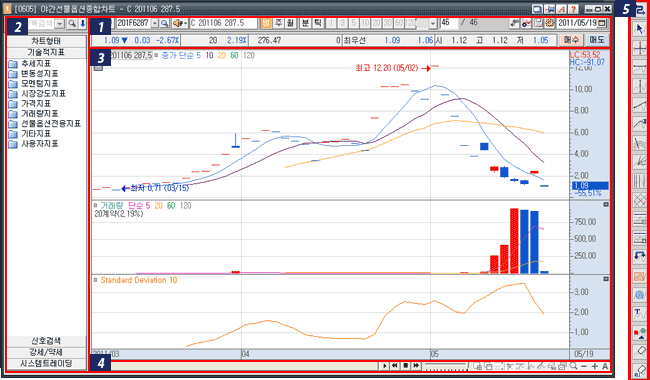Screen dimensions: 650x380
Task: Click the minus zoom-out icon in bottom toolbar
Action: pos(584,366)
